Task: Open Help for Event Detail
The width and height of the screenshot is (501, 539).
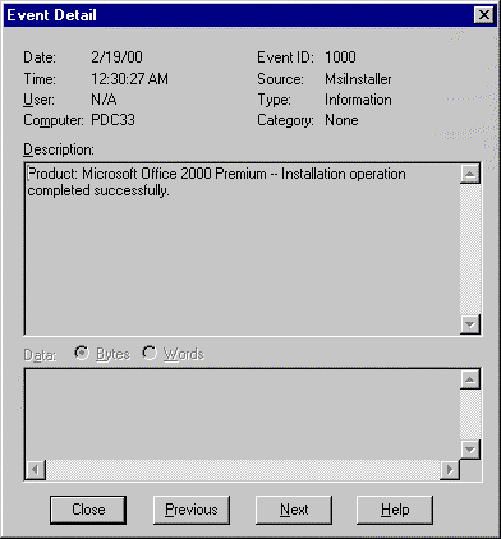Action: (395, 510)
